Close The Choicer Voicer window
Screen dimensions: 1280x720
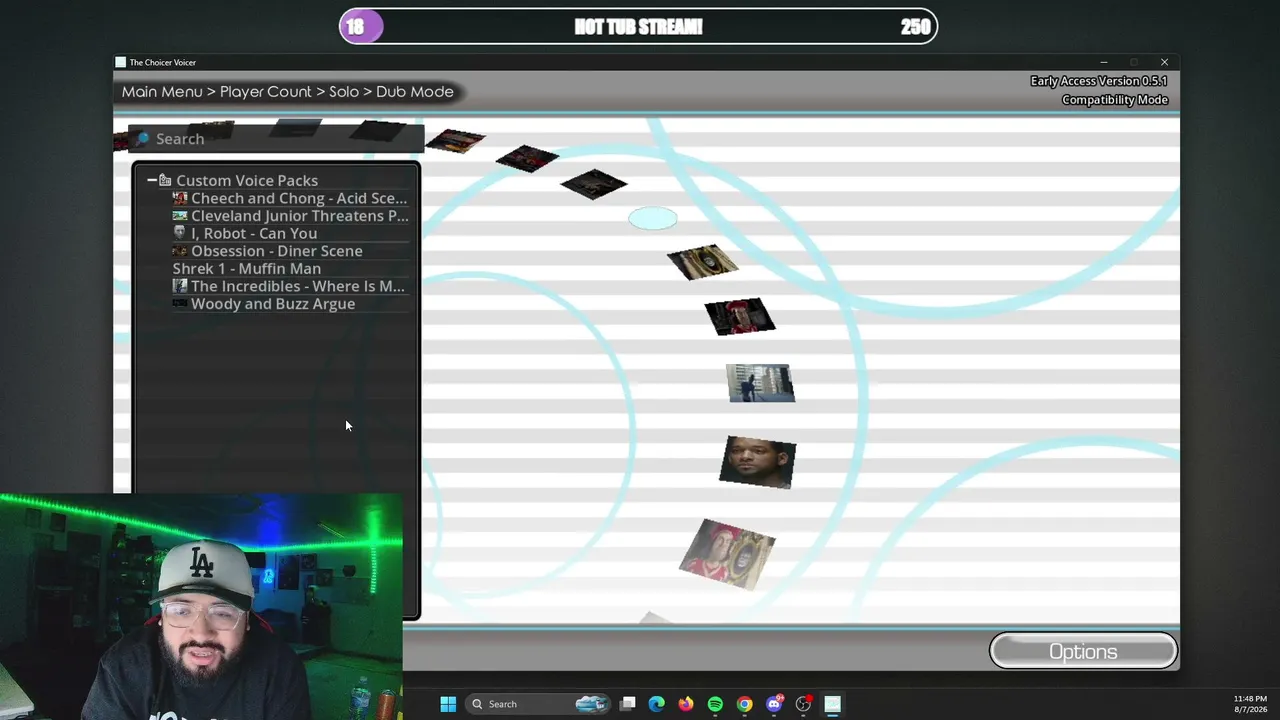click(1164, 62)
